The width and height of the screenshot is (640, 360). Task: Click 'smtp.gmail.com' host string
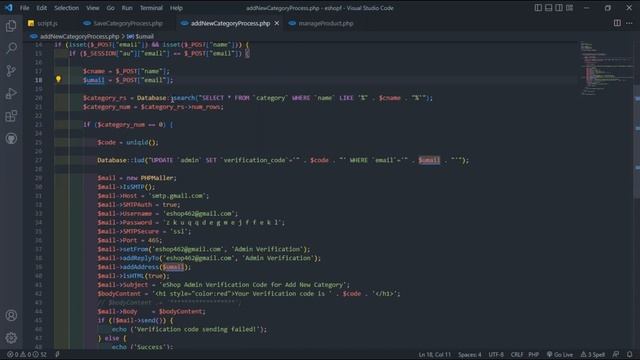[x=178, y=196]
